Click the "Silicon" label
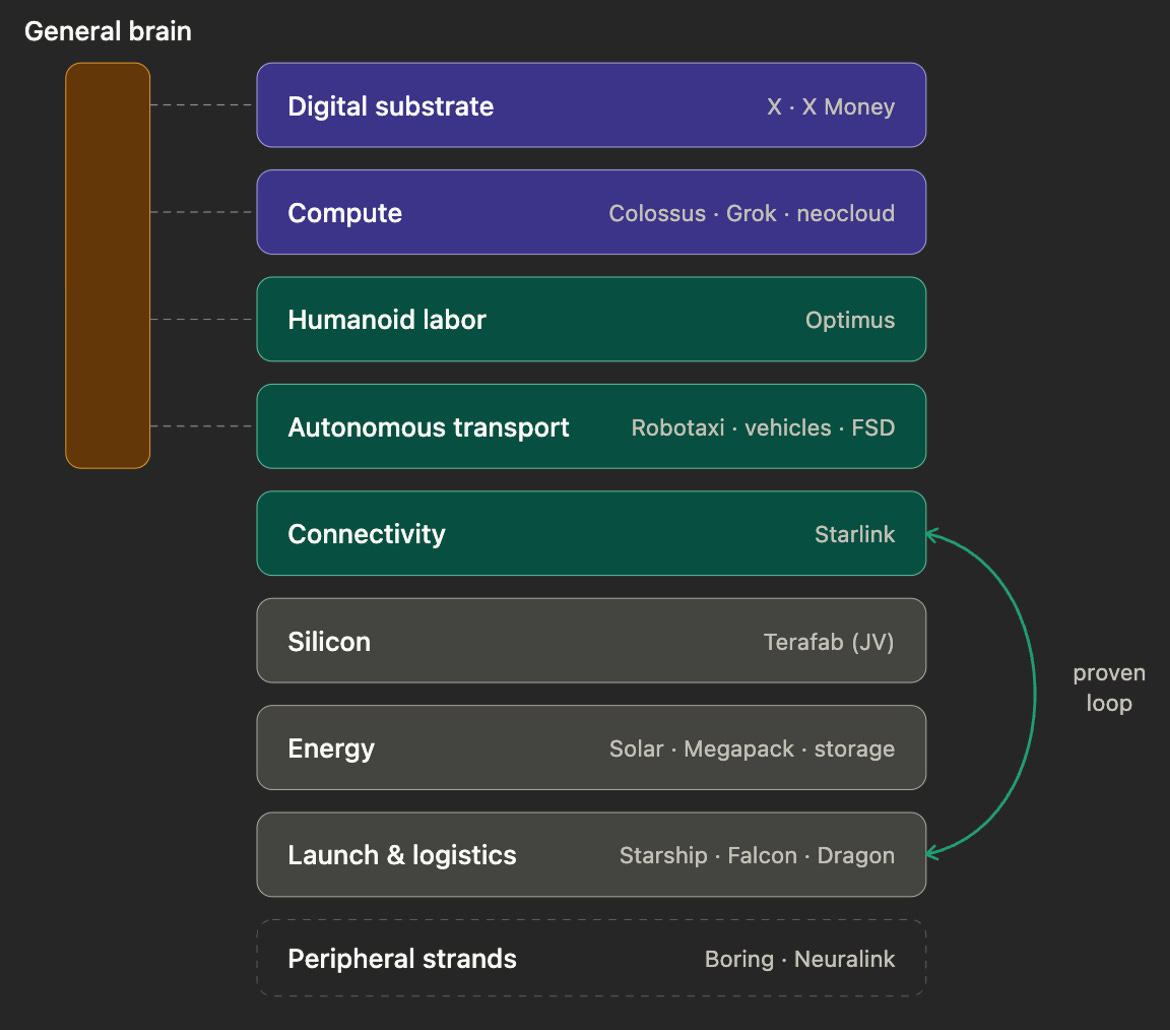Viewport: 1170px width, 1030px height. point(329,642)
